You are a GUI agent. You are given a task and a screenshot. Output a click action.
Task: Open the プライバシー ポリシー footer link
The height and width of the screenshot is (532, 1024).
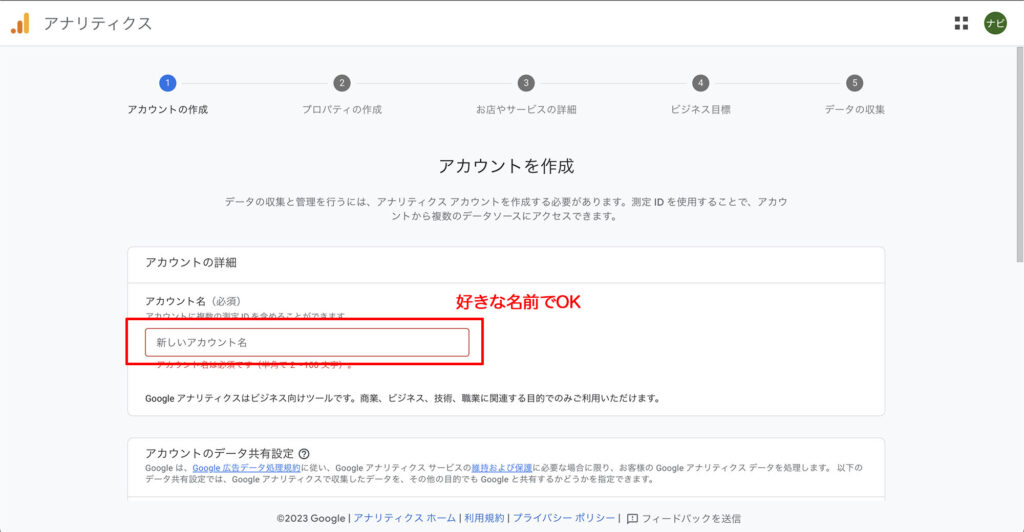[564, 518]
